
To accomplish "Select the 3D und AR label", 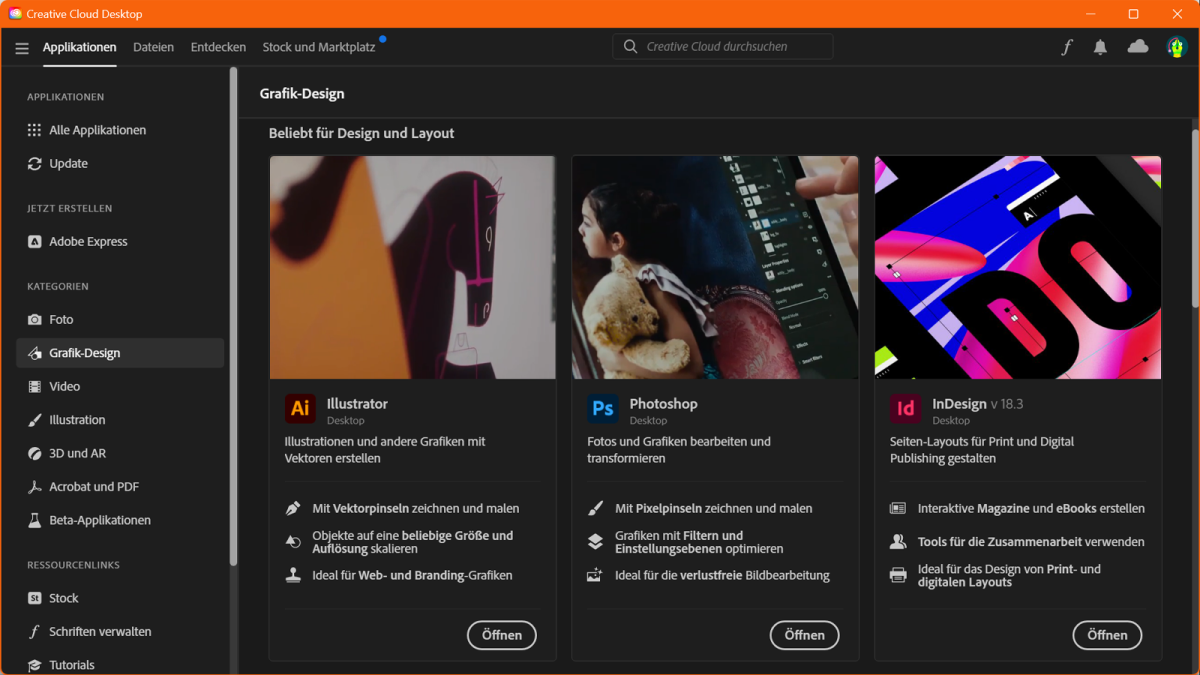I will [78, 454].
